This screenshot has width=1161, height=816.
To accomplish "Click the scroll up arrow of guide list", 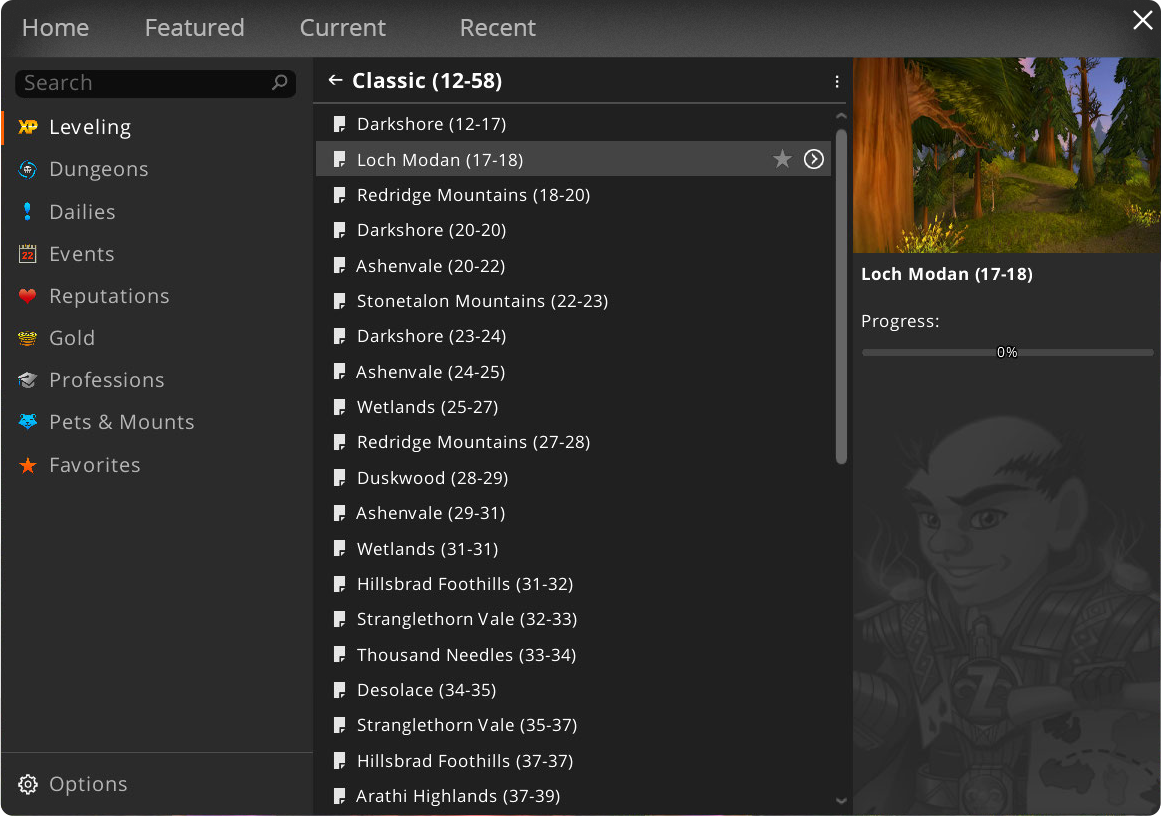I will (841, 116).
